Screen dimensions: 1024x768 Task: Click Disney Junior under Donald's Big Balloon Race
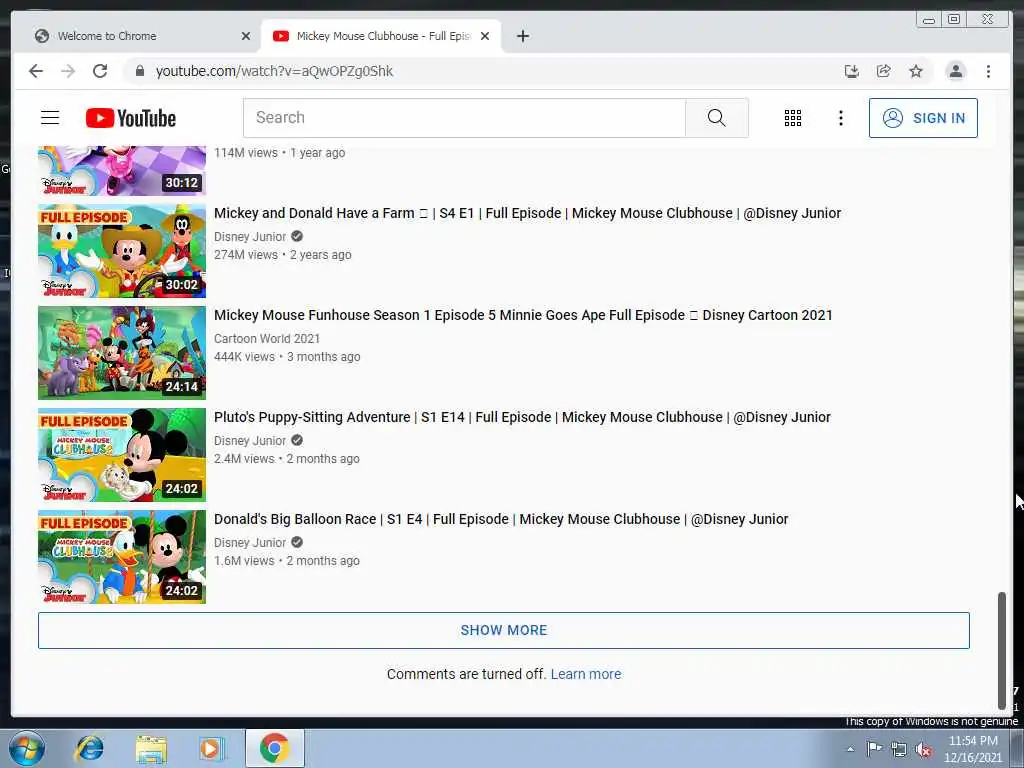coord(249,542)
